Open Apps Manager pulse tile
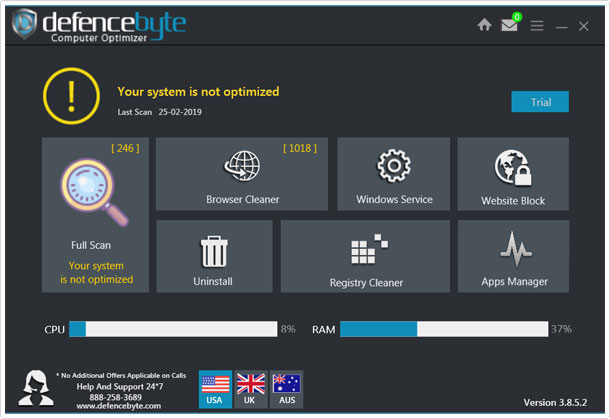Screen dimensions: 610x419 click(513, 256)
